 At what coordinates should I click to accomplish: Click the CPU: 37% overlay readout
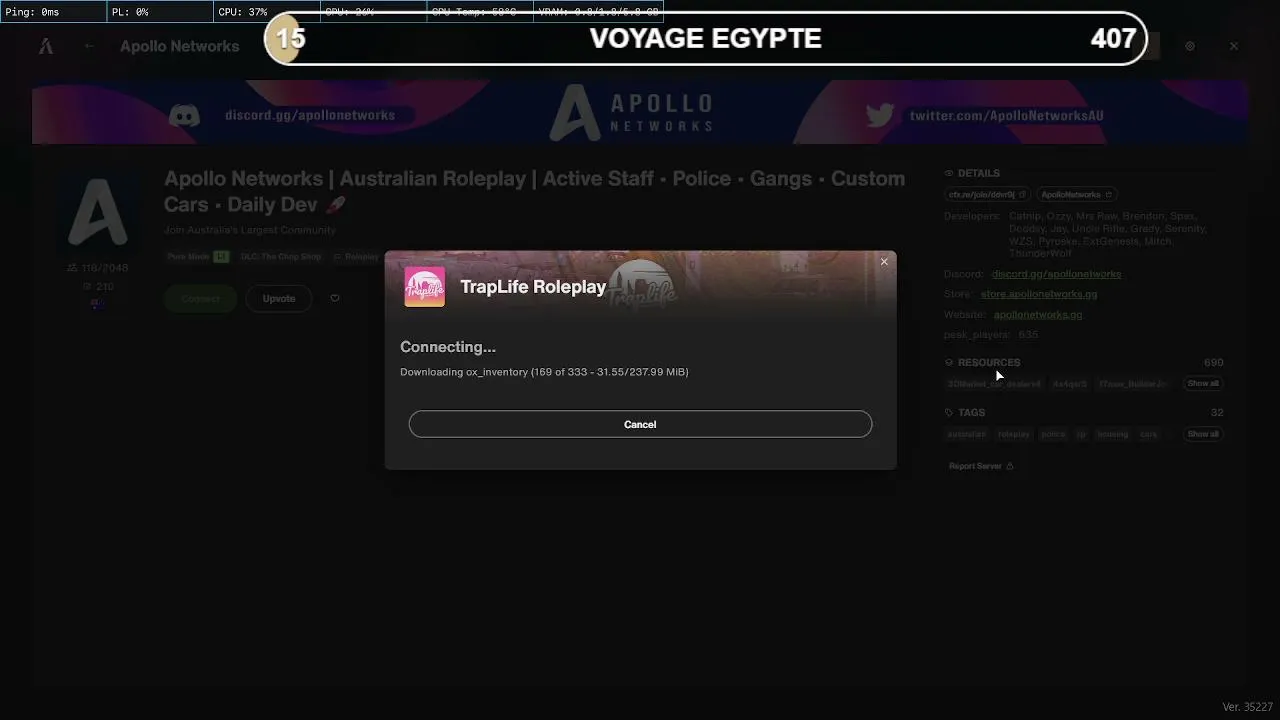point(243,12)
